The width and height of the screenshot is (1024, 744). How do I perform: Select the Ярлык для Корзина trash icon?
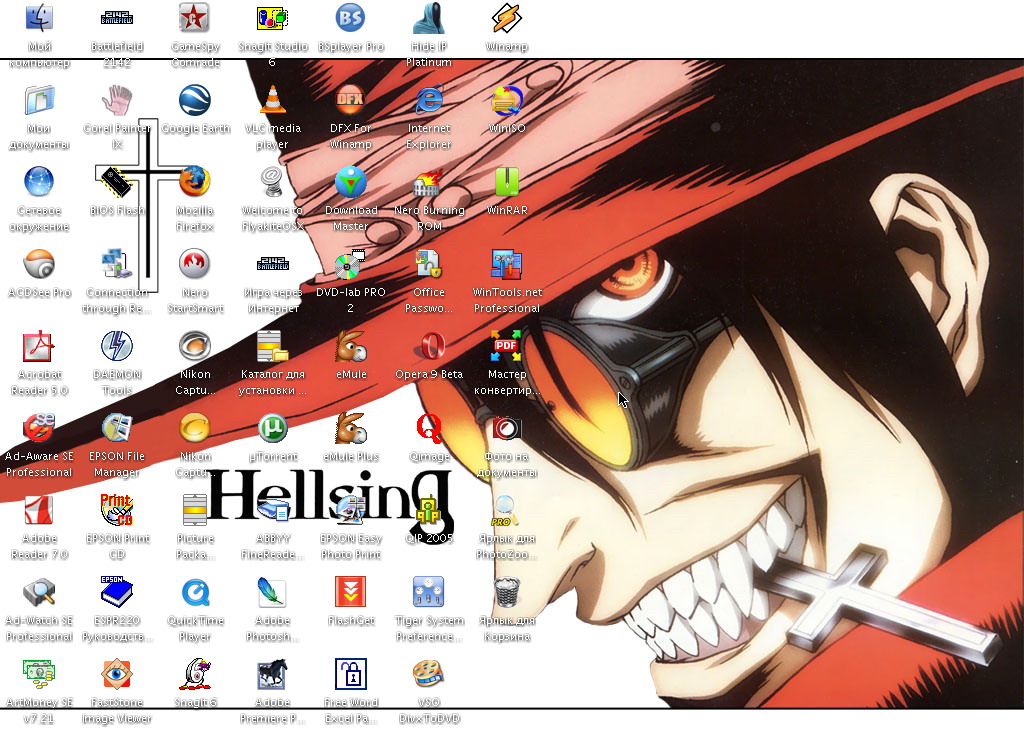[x=506, y=592]
